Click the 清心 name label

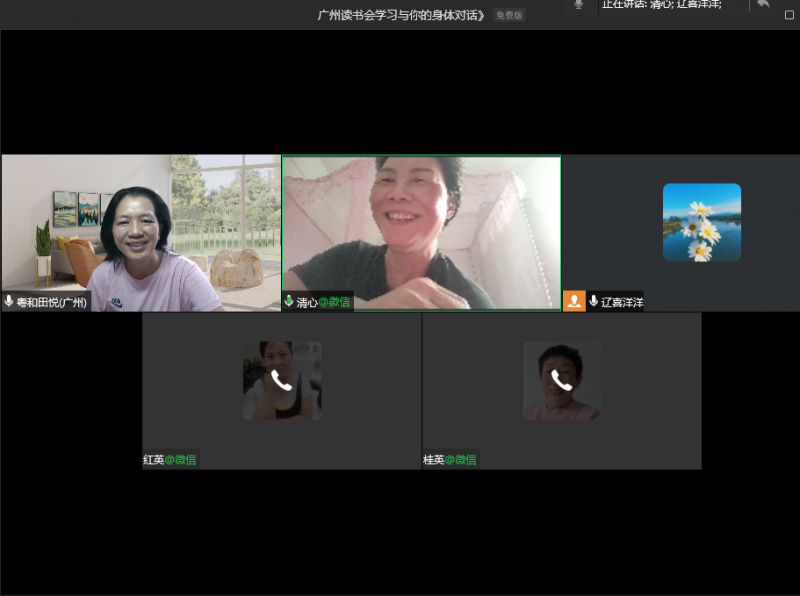tap(307, 301)
